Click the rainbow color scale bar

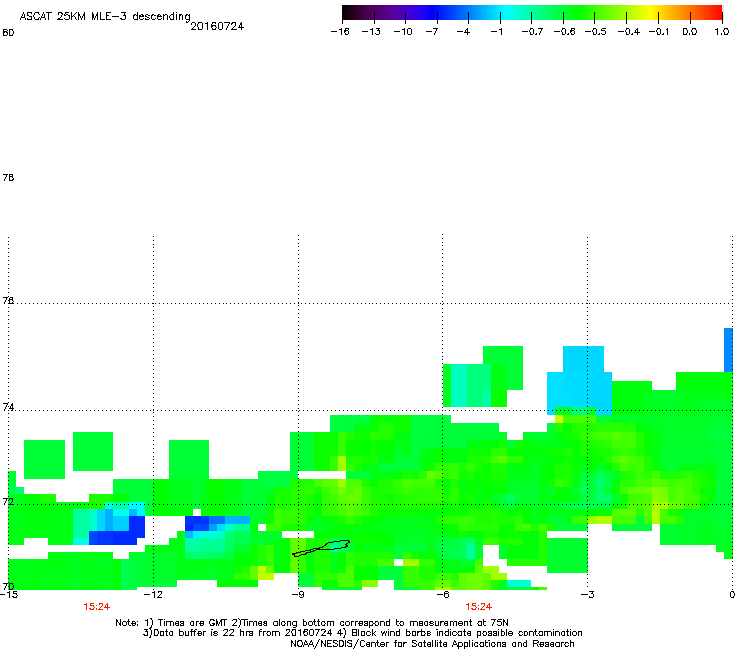pyautogui.click(x=532, y=12)
